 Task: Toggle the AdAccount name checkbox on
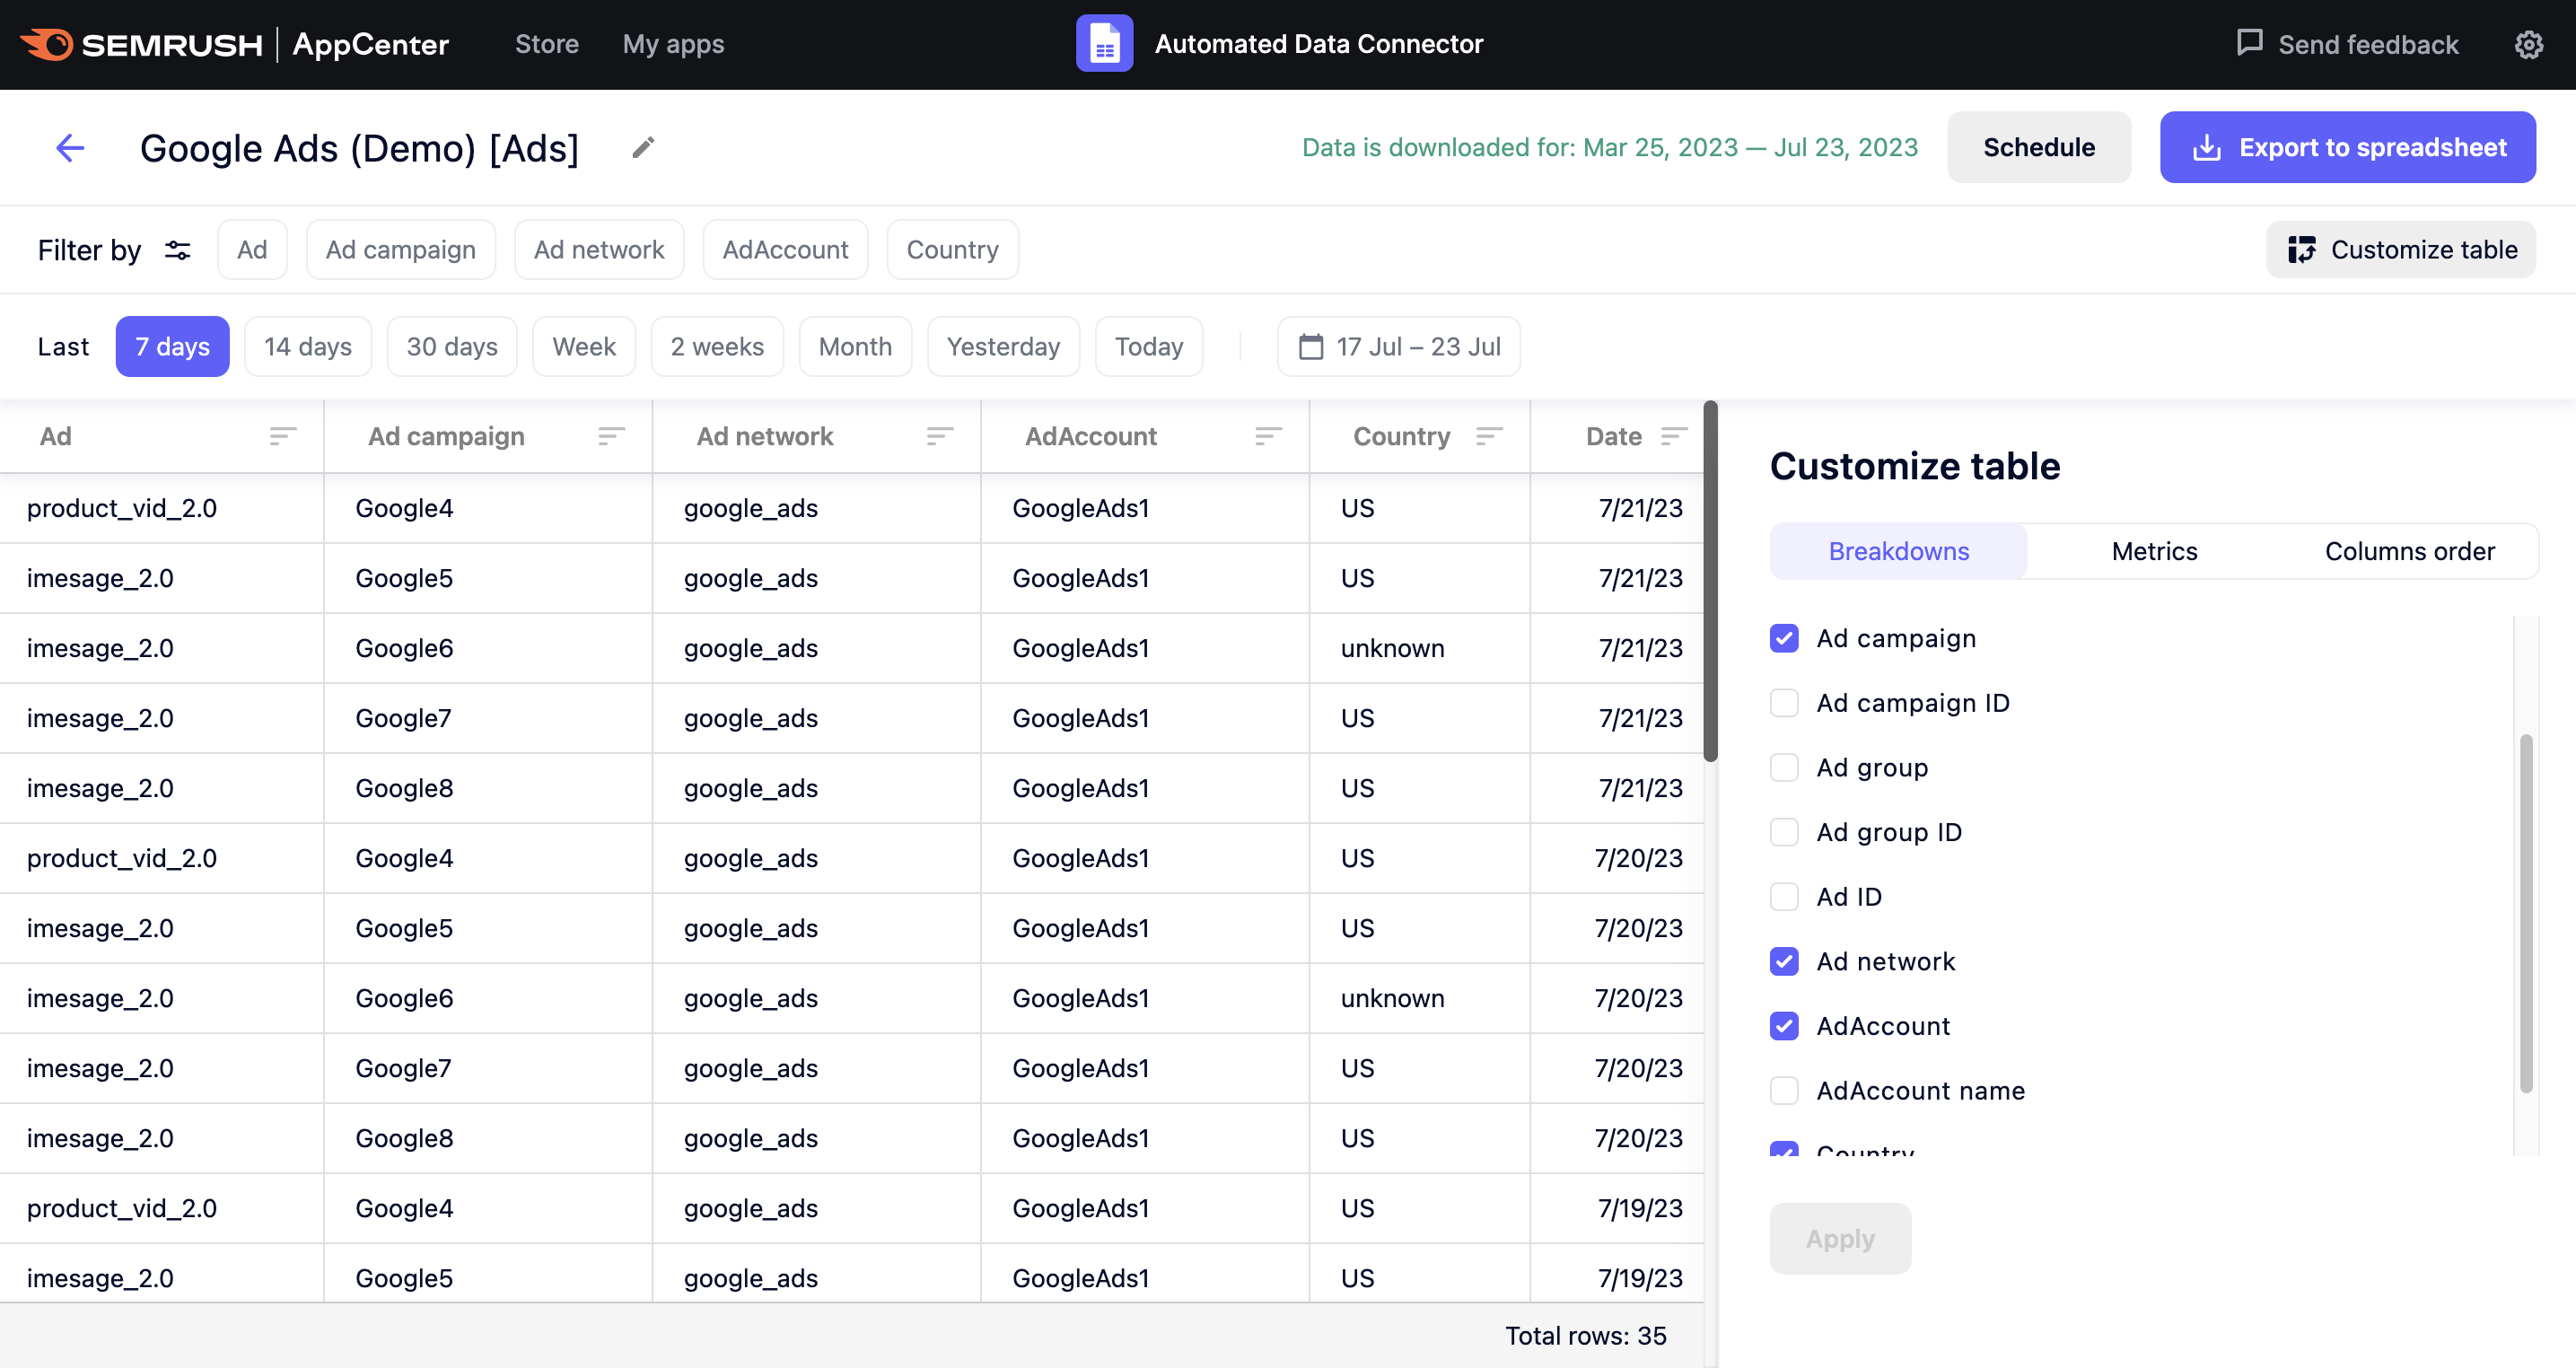click(x=1783, y=1089)
